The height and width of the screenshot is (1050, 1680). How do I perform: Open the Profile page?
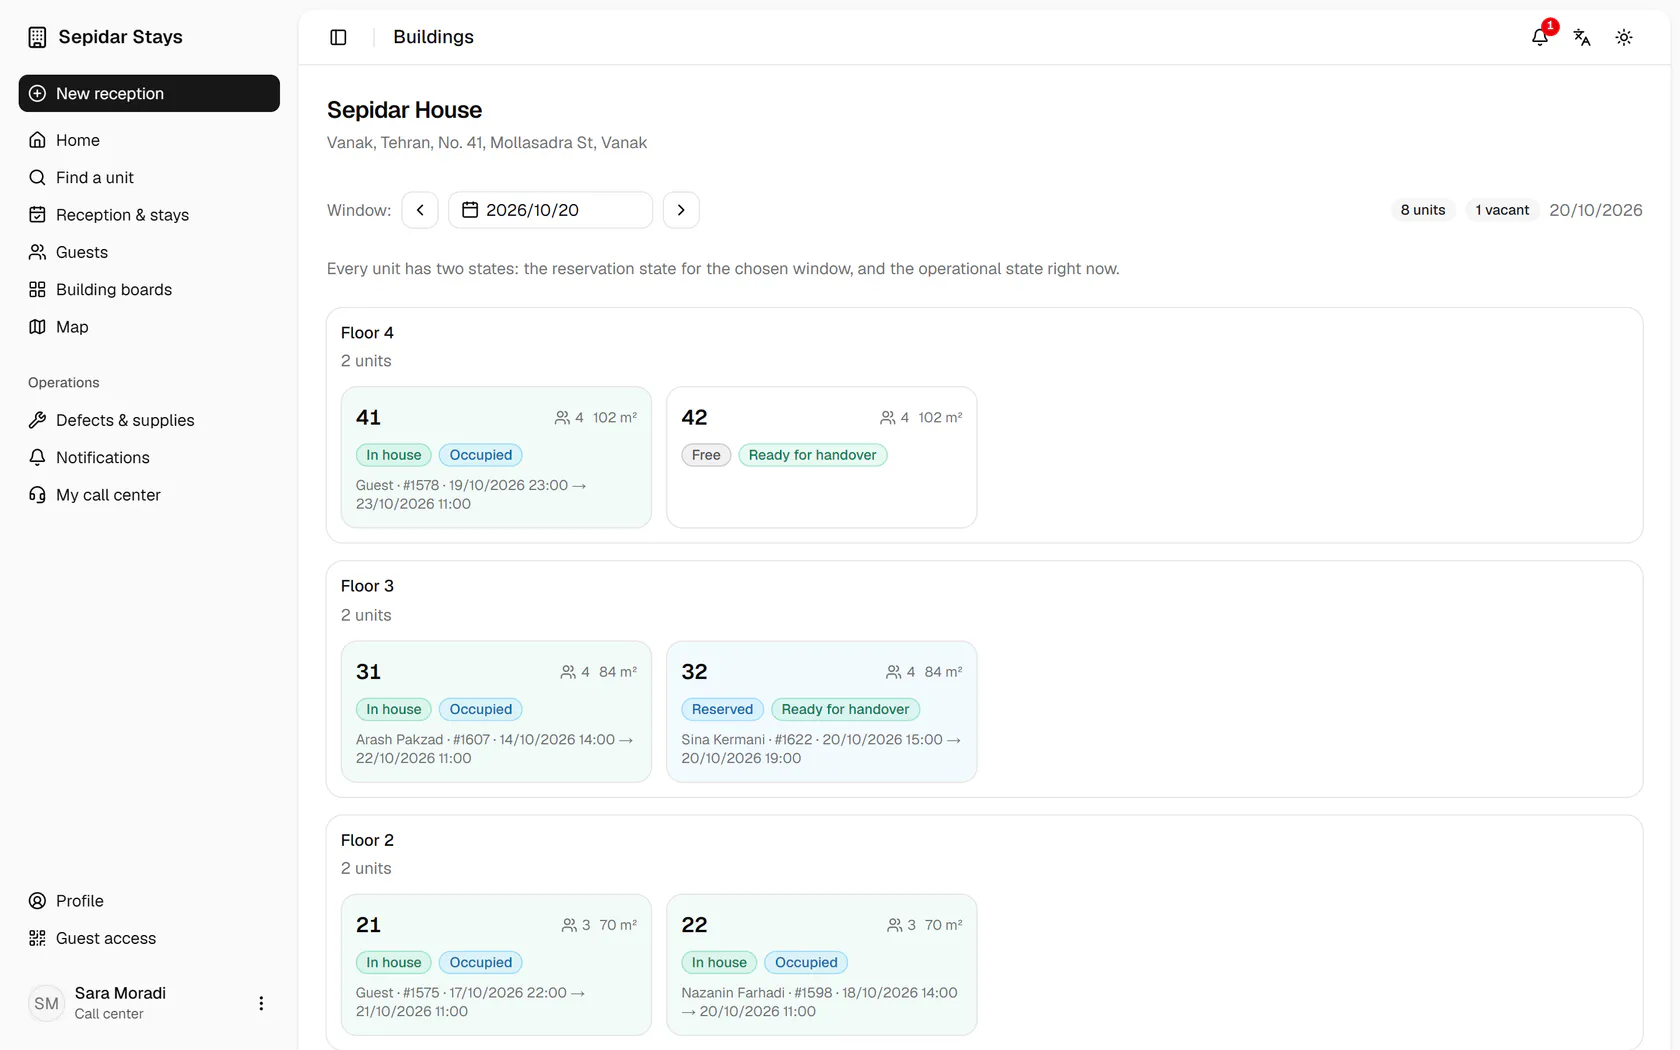[x=149, y=901]
